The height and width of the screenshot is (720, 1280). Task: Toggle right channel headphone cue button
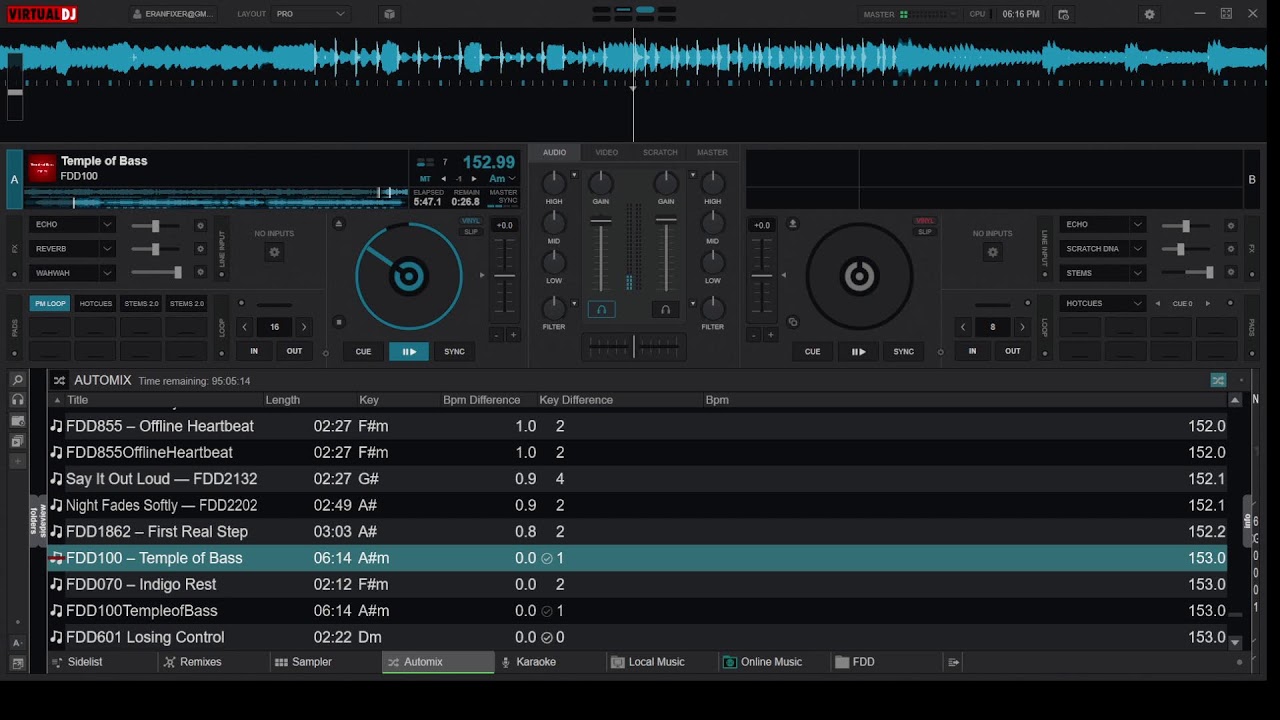pos(665,310)
